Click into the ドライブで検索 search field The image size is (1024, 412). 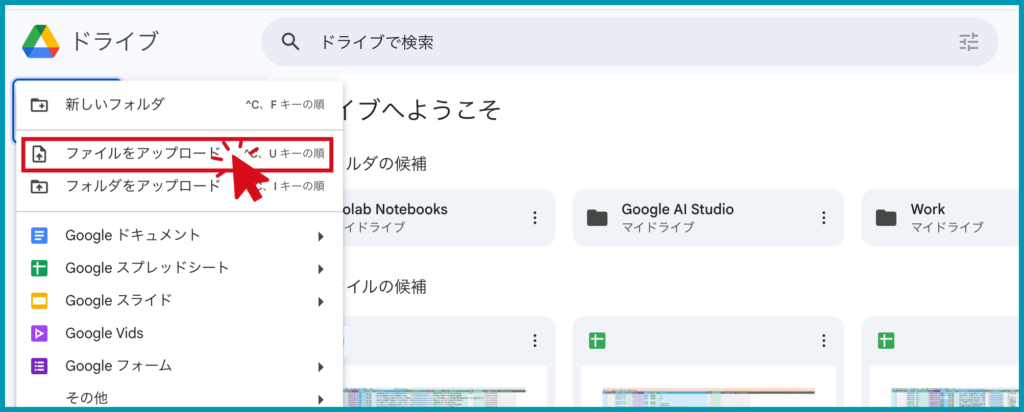pos(630,42)
